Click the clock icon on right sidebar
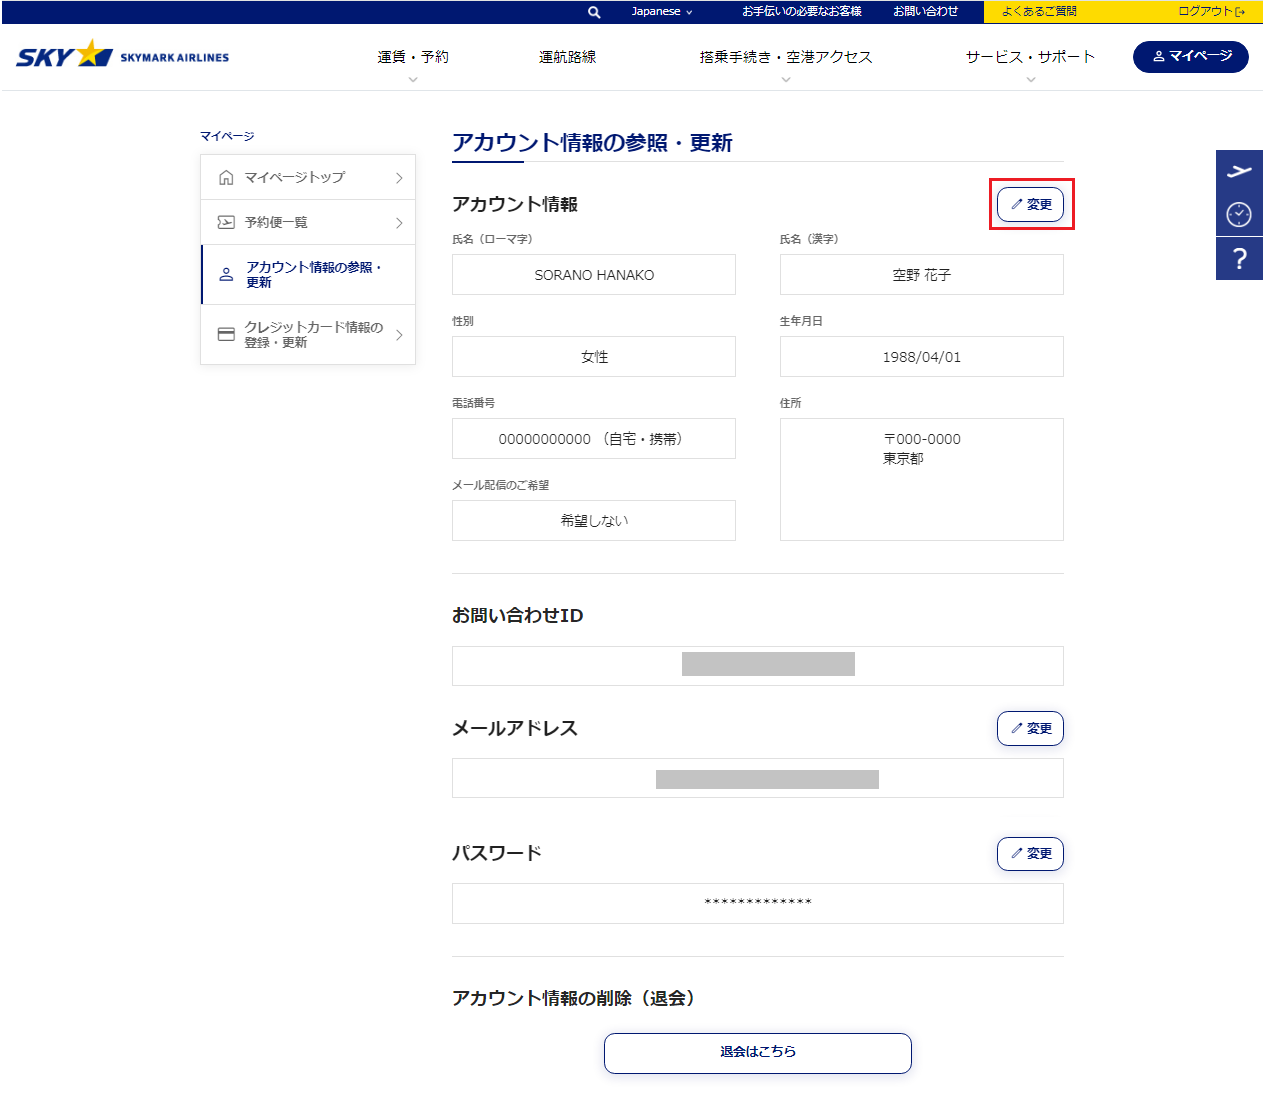 tap(1239, 214)
